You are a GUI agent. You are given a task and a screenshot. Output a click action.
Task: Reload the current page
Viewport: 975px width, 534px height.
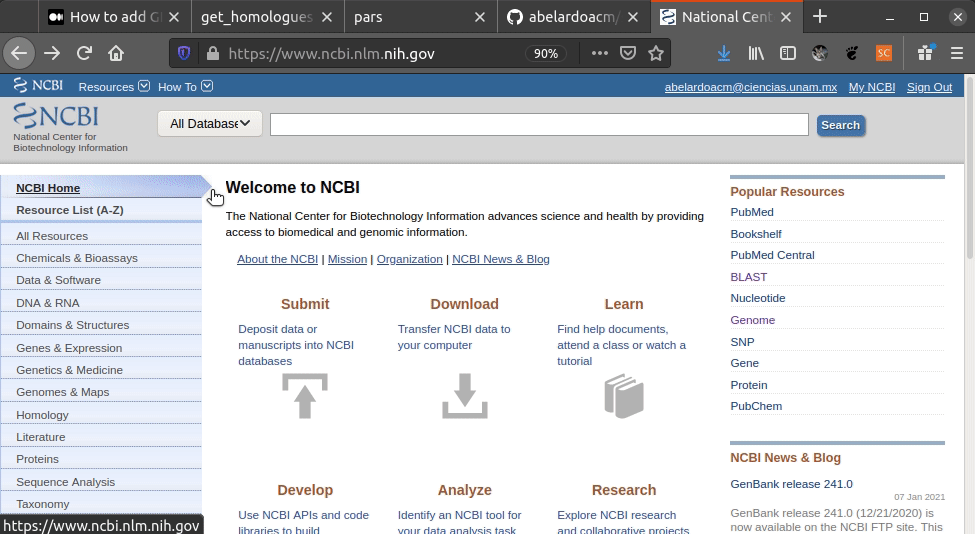84,53
